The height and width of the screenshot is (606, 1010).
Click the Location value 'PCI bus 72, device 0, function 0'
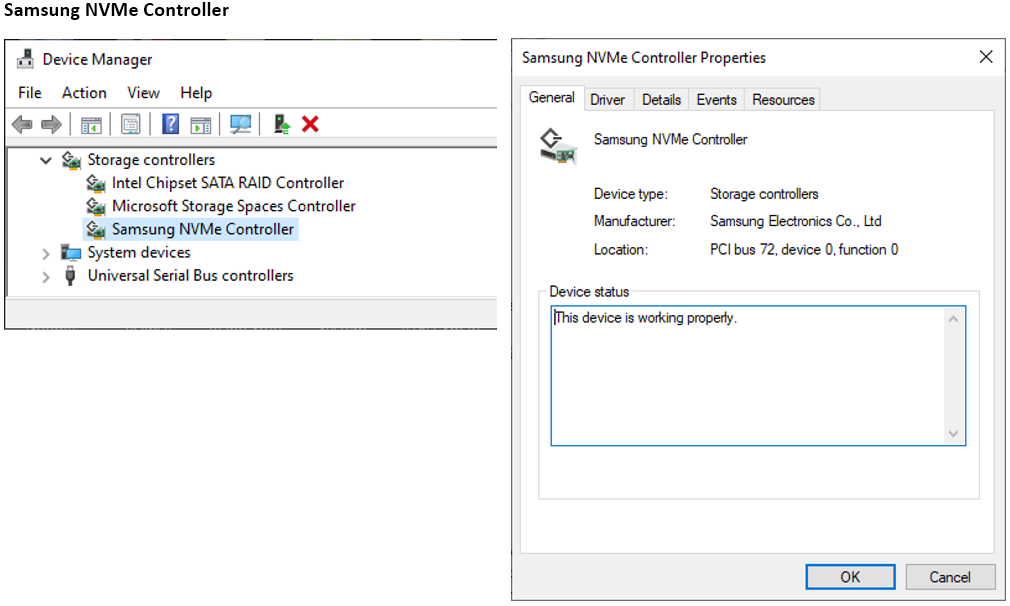[804, 249]
